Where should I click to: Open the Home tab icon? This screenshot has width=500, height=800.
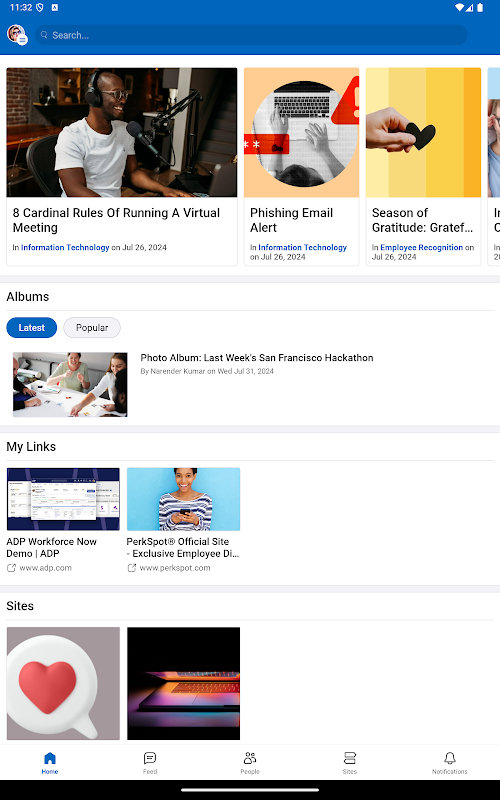tap(50, 758)
